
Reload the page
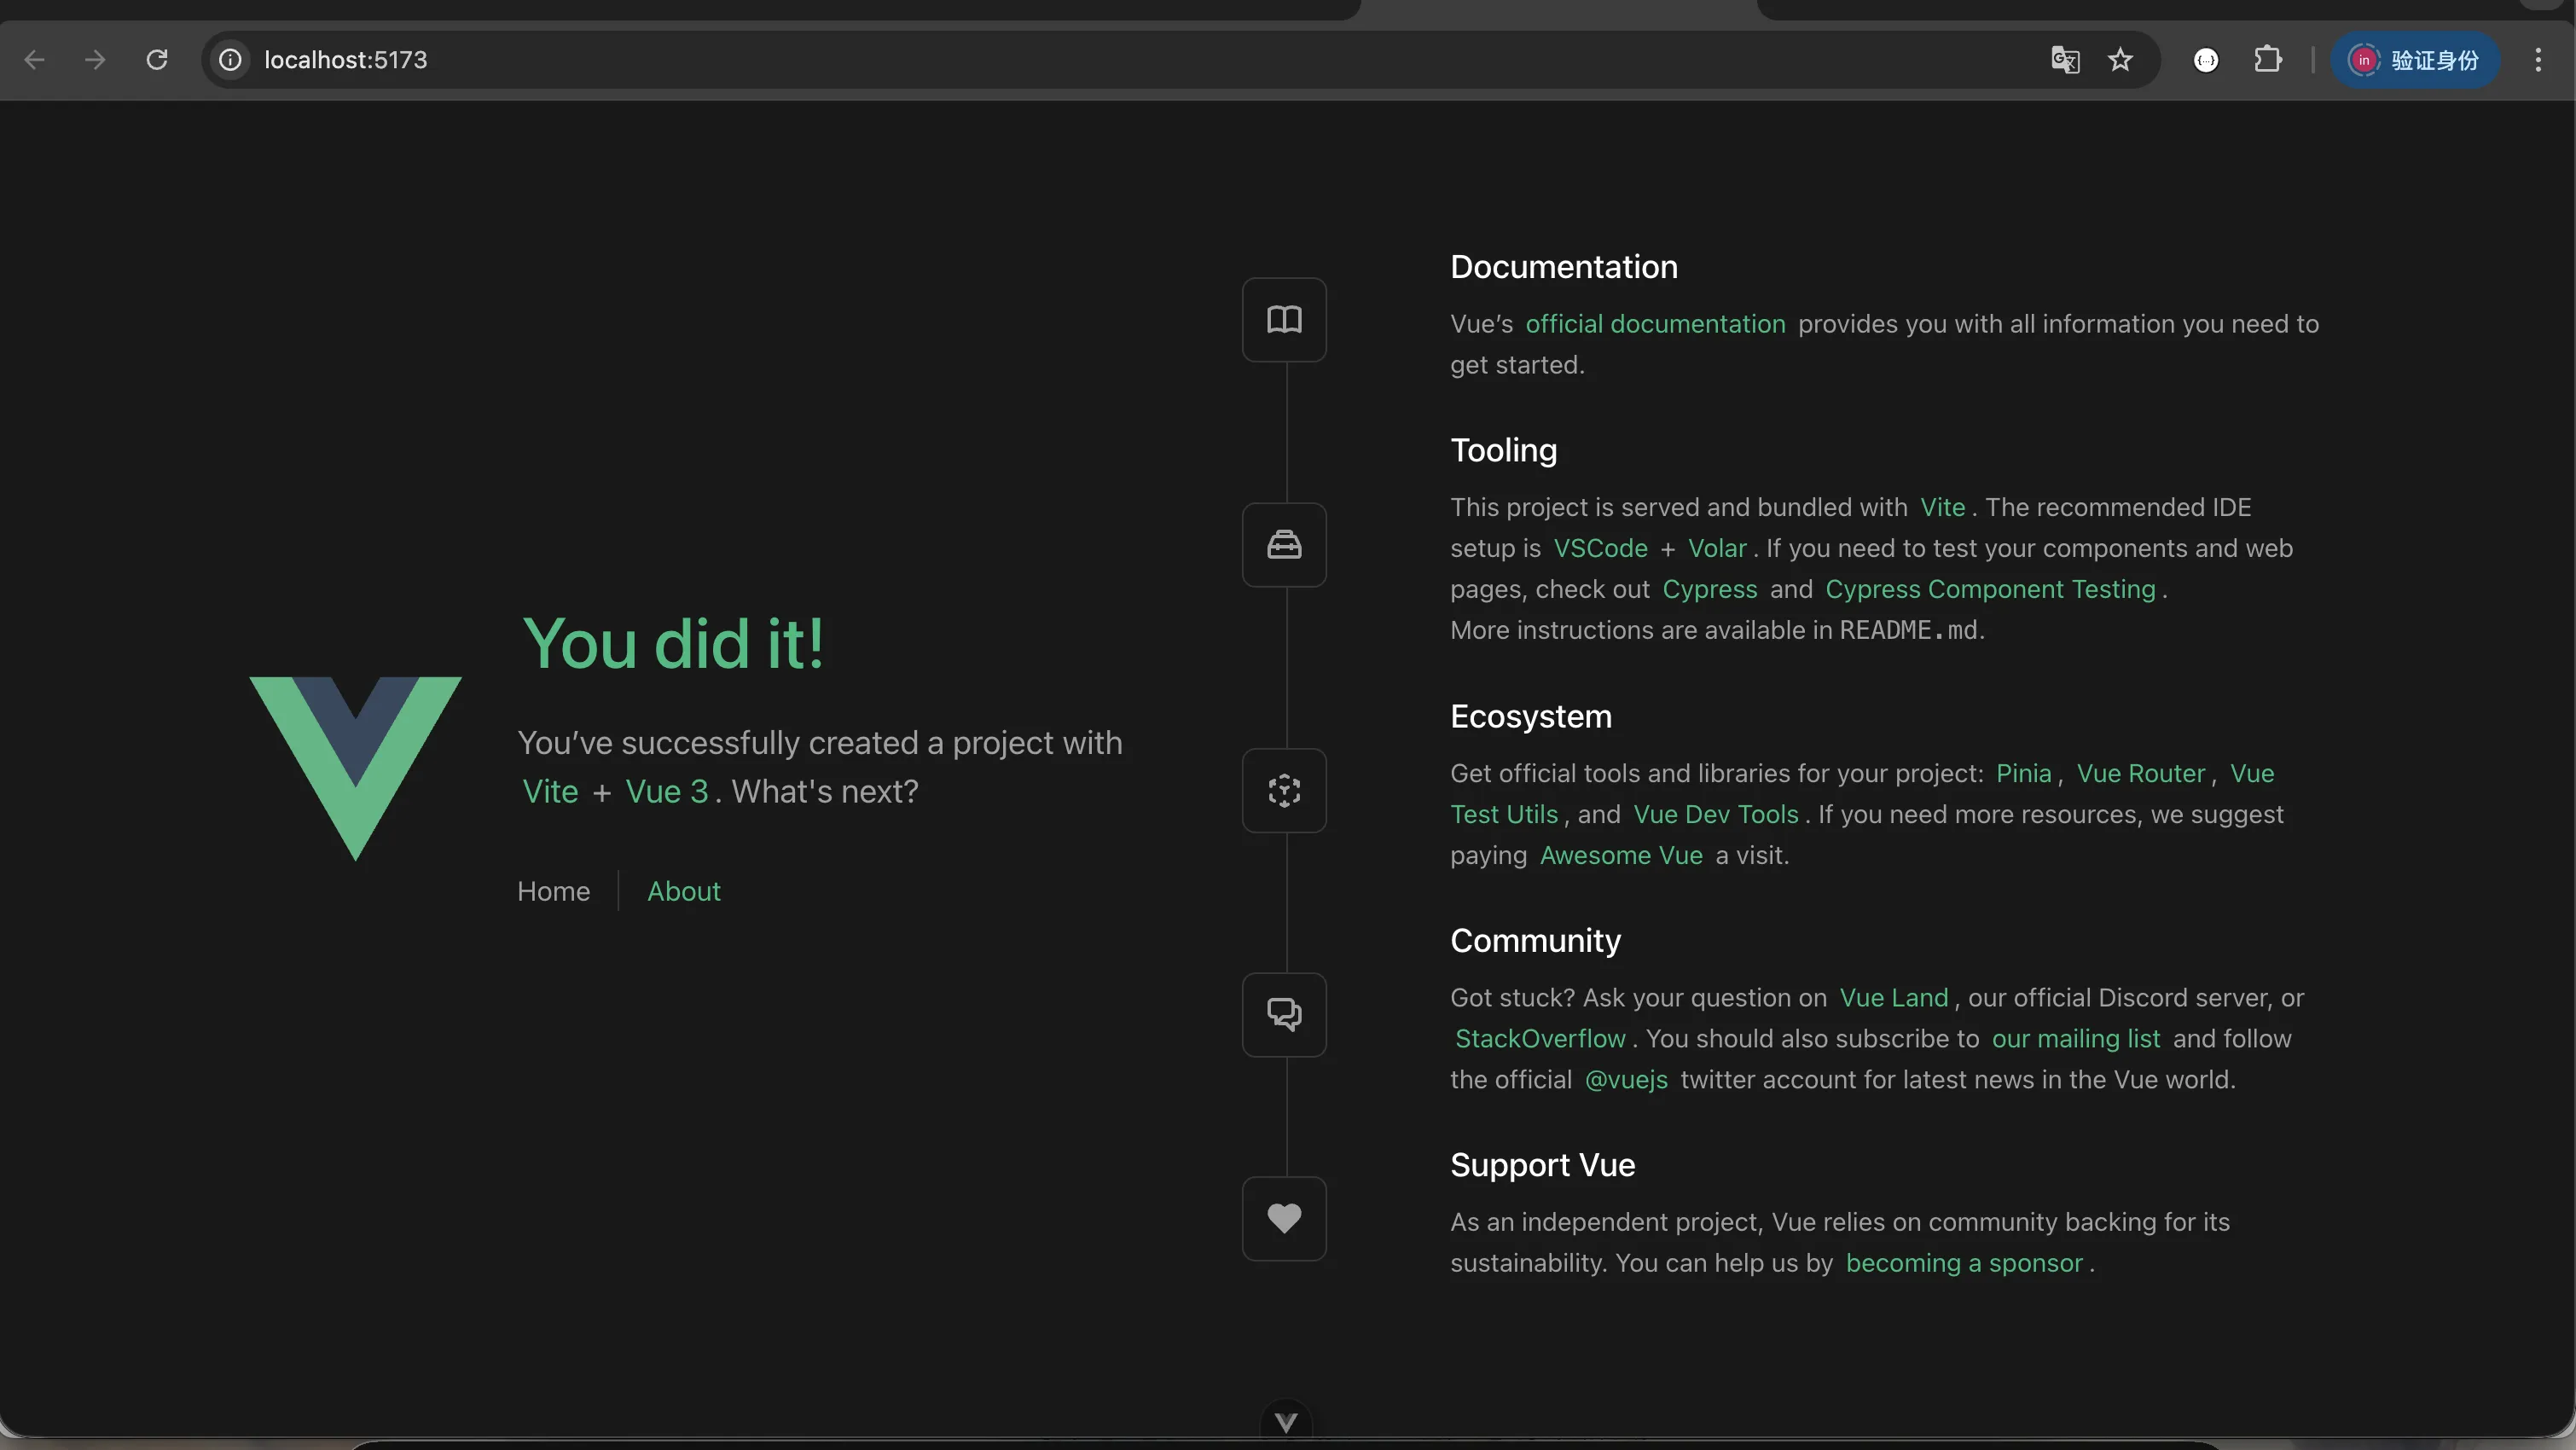coord(157,60)
